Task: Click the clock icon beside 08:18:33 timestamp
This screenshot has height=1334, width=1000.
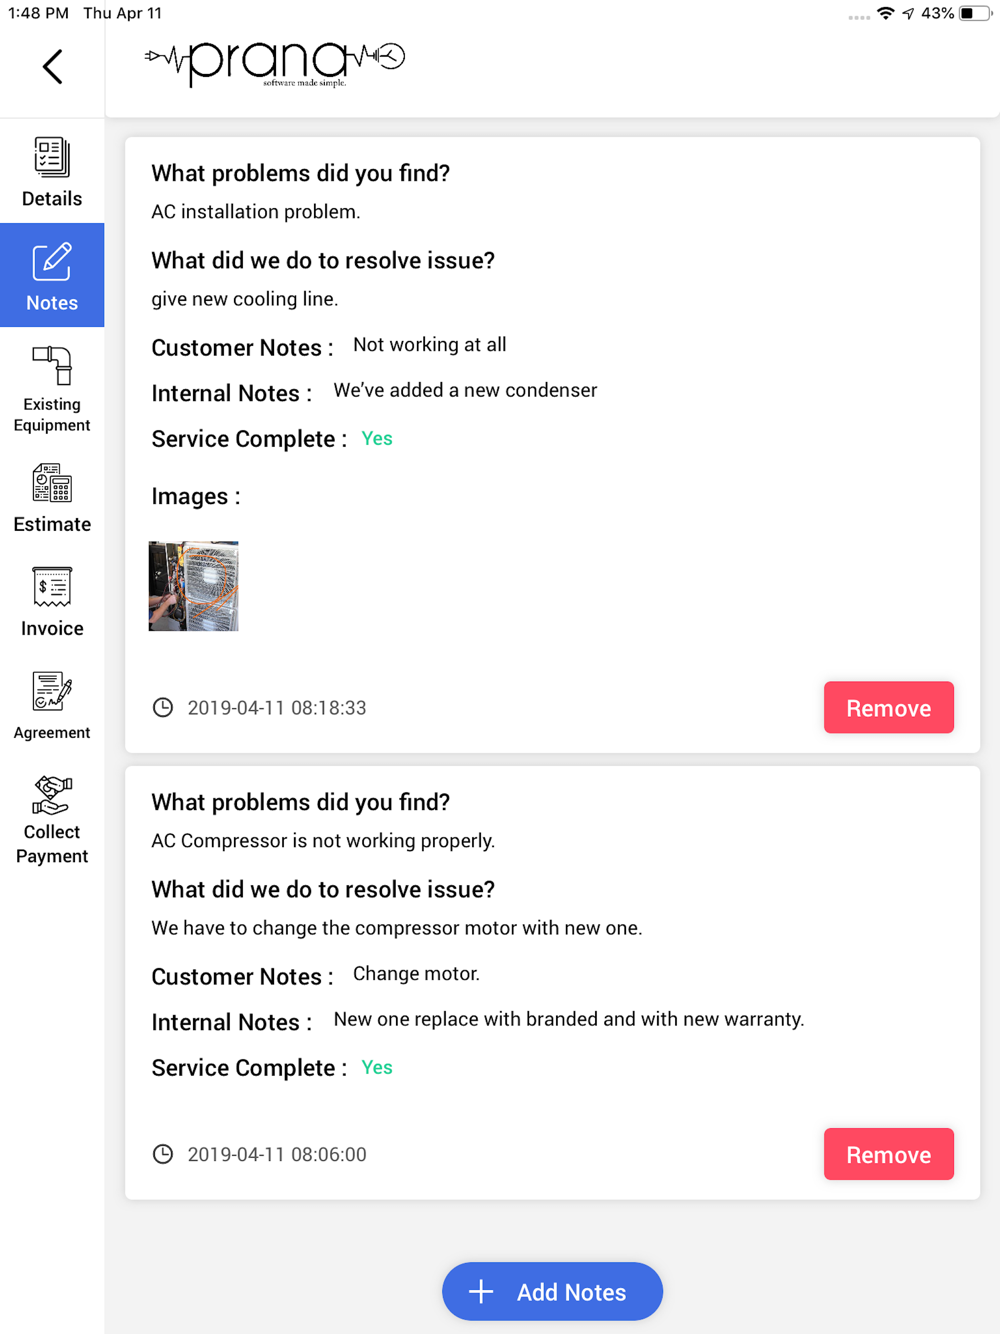Action: [x=163, y=708]
